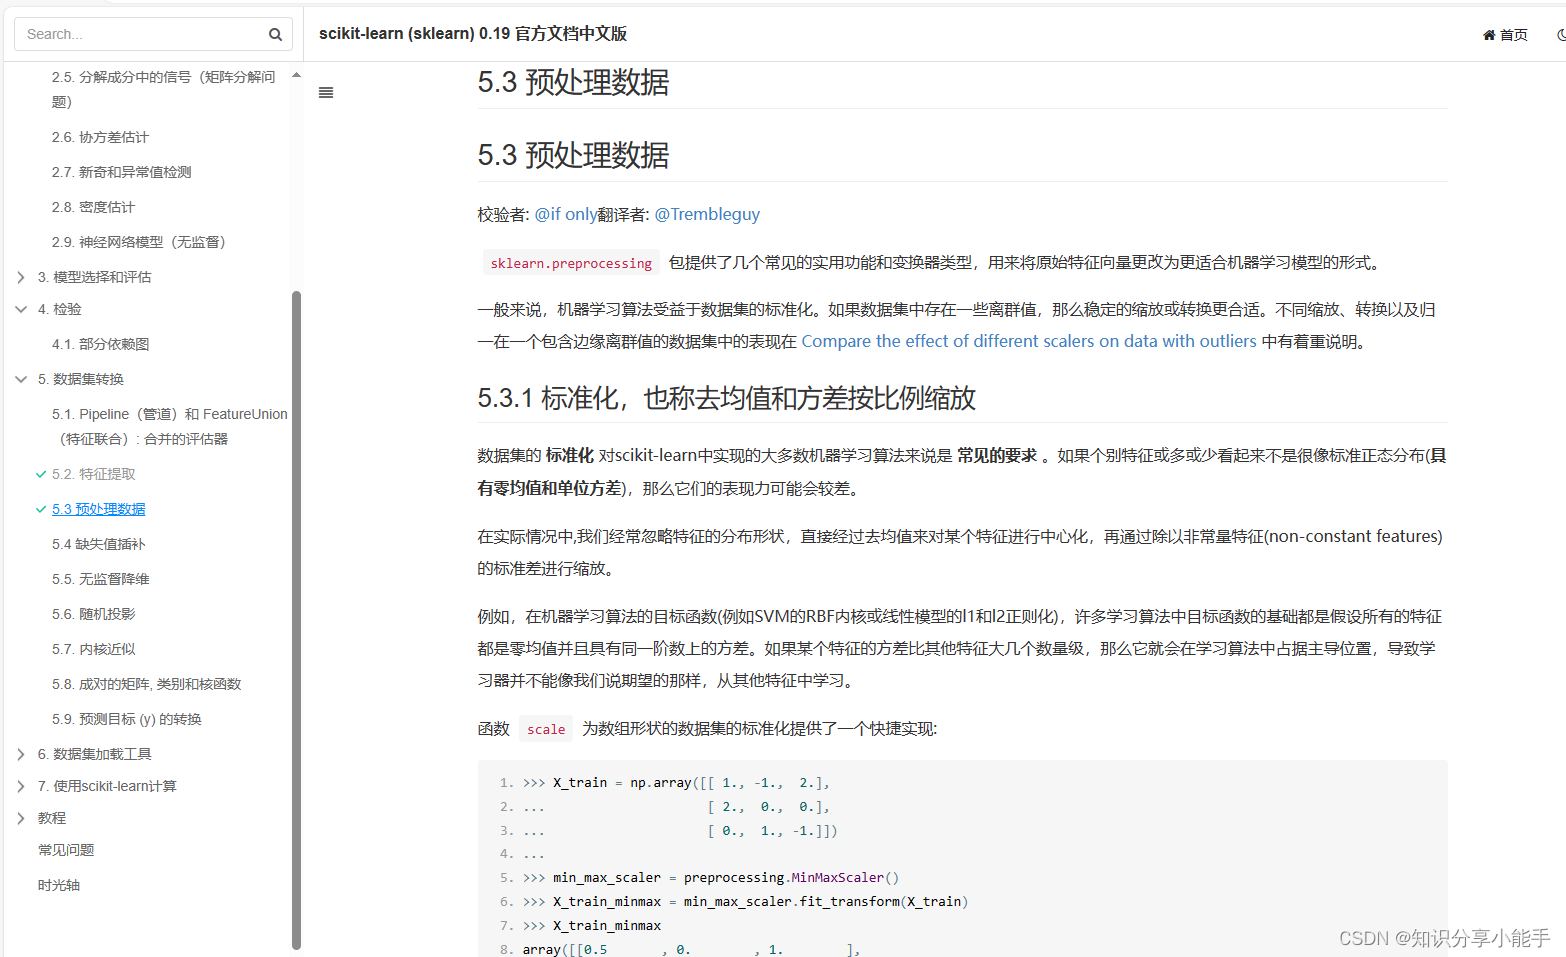This screenshot has height=957, width=1566.
Task: Click the scikit-learn 0.19 官方文档中文版 title
Action: tap(473, 34)
